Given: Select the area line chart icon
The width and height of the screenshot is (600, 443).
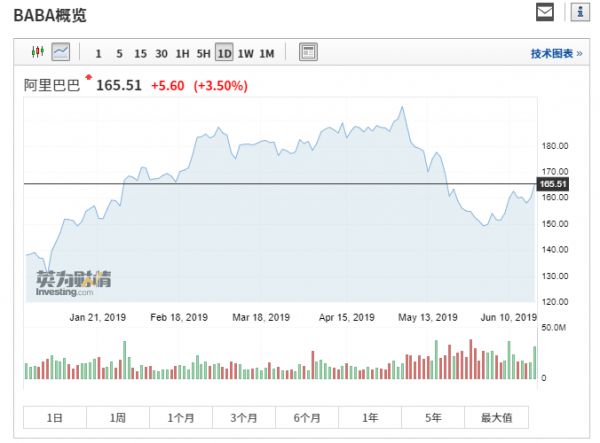Looking at the screenshot, I should [x=61, y=52].
